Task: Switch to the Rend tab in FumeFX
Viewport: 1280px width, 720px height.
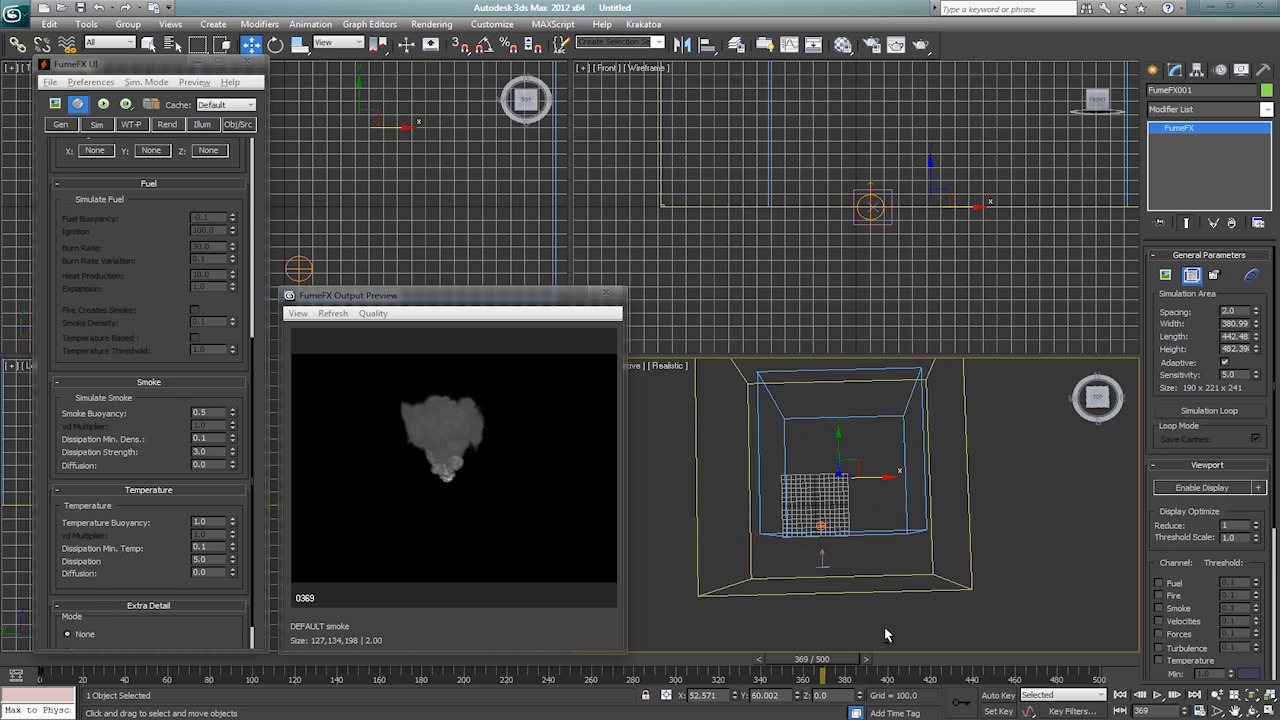Action: coord(167,124)
